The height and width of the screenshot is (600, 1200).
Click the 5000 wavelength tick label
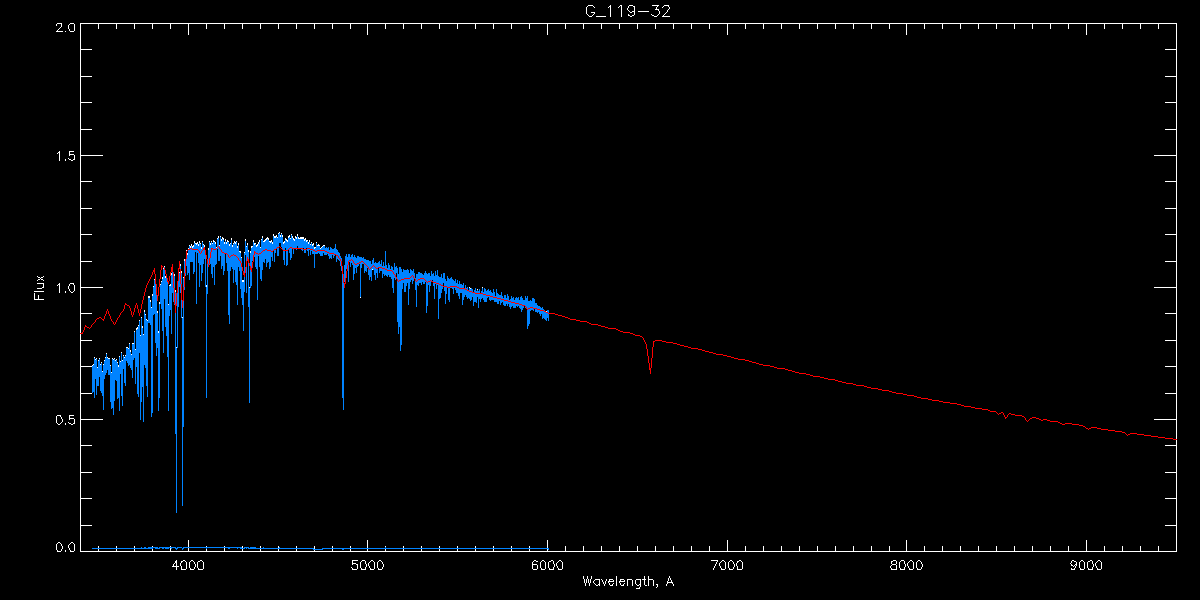pos(367,564)
